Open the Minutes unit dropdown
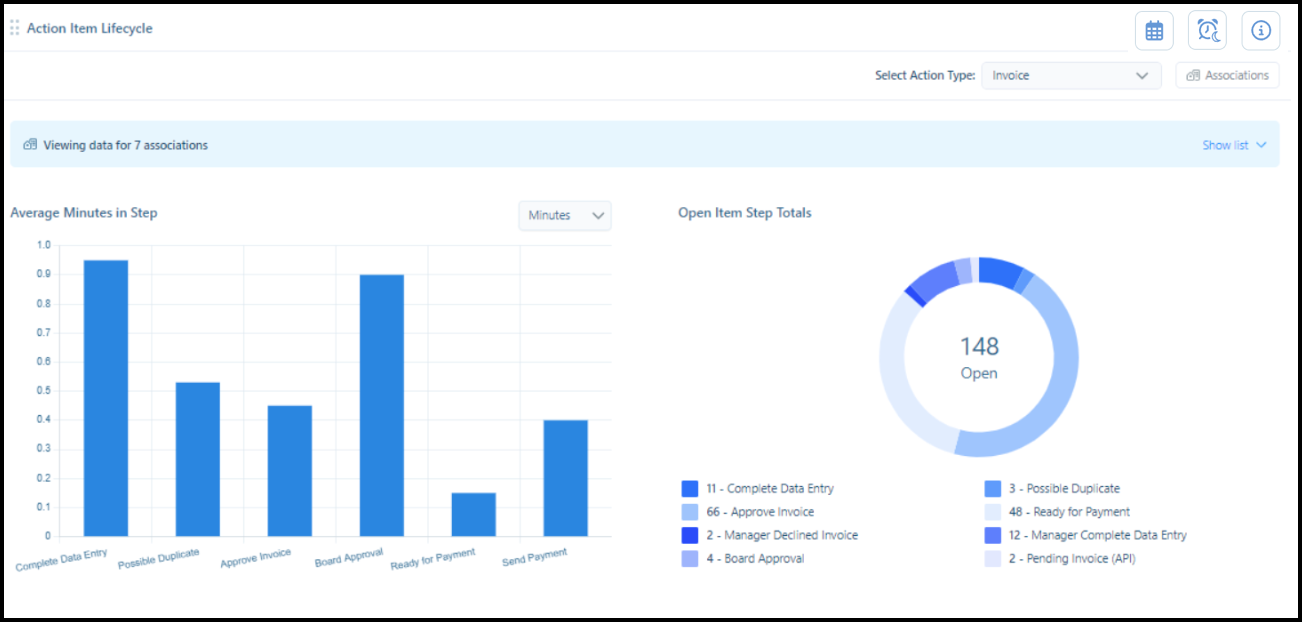The image size is (1302, 622). pos(565,215)
